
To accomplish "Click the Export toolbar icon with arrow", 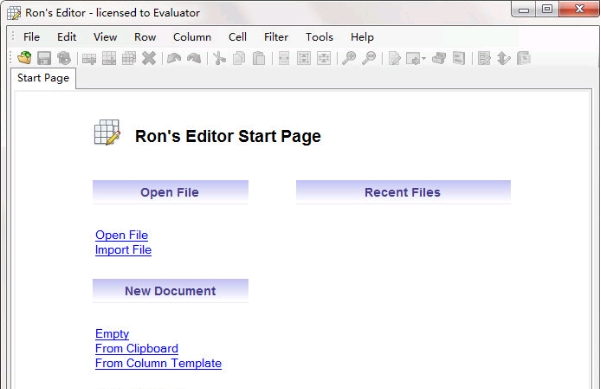I will 413,58.
